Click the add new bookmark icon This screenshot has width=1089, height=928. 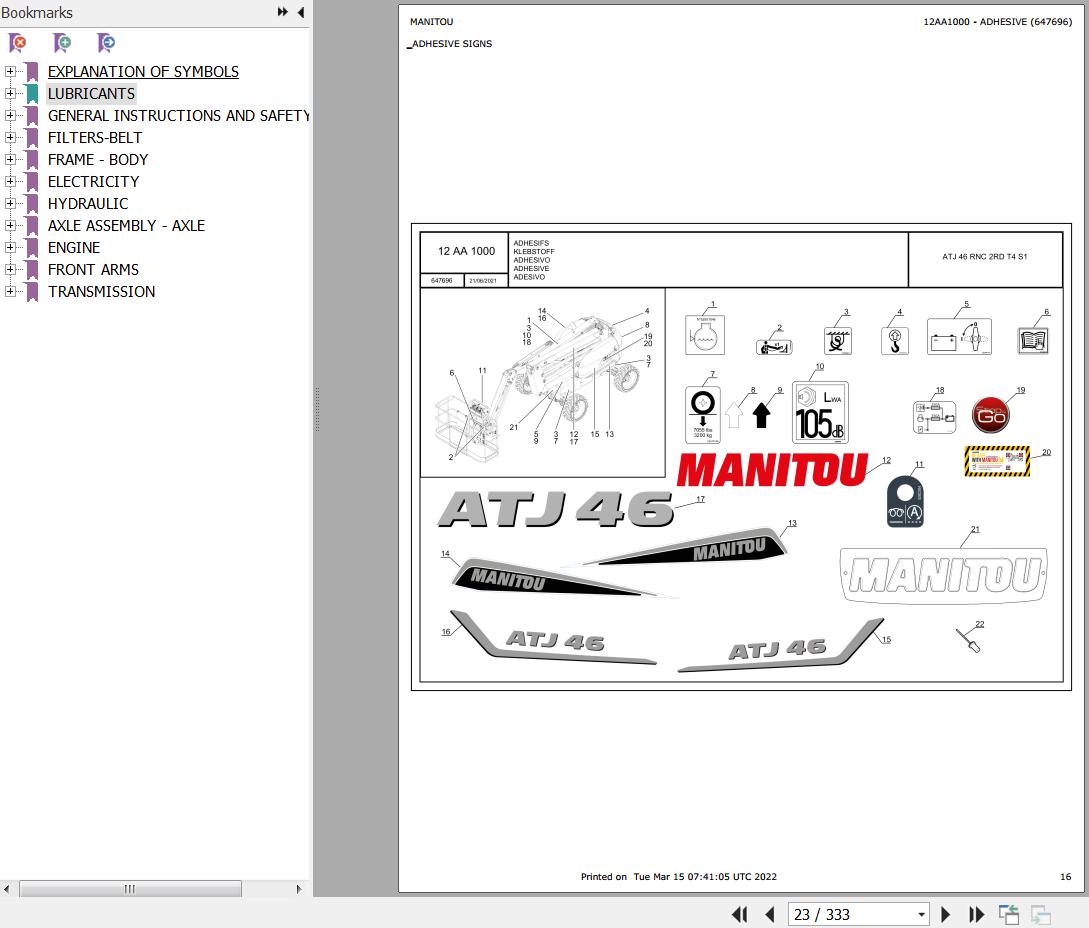pyautogui.click(x=62, y=43)
